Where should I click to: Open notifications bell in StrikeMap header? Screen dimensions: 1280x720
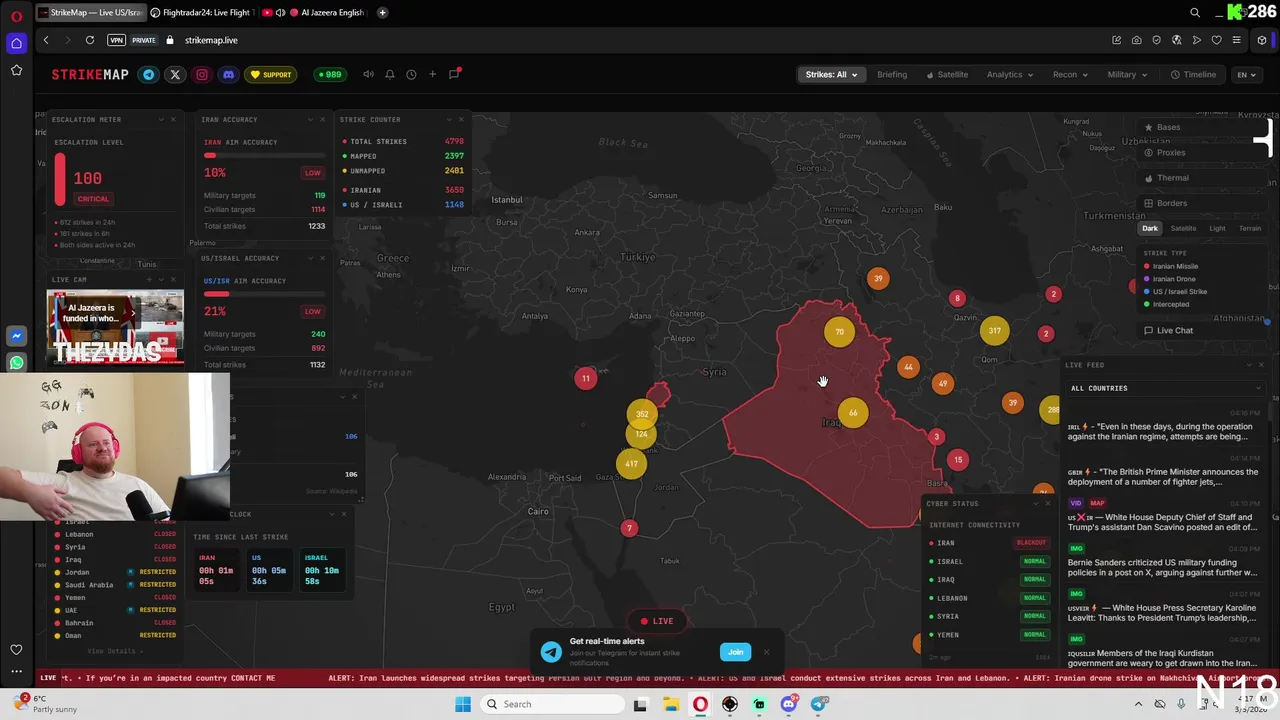tap(390, 74)
